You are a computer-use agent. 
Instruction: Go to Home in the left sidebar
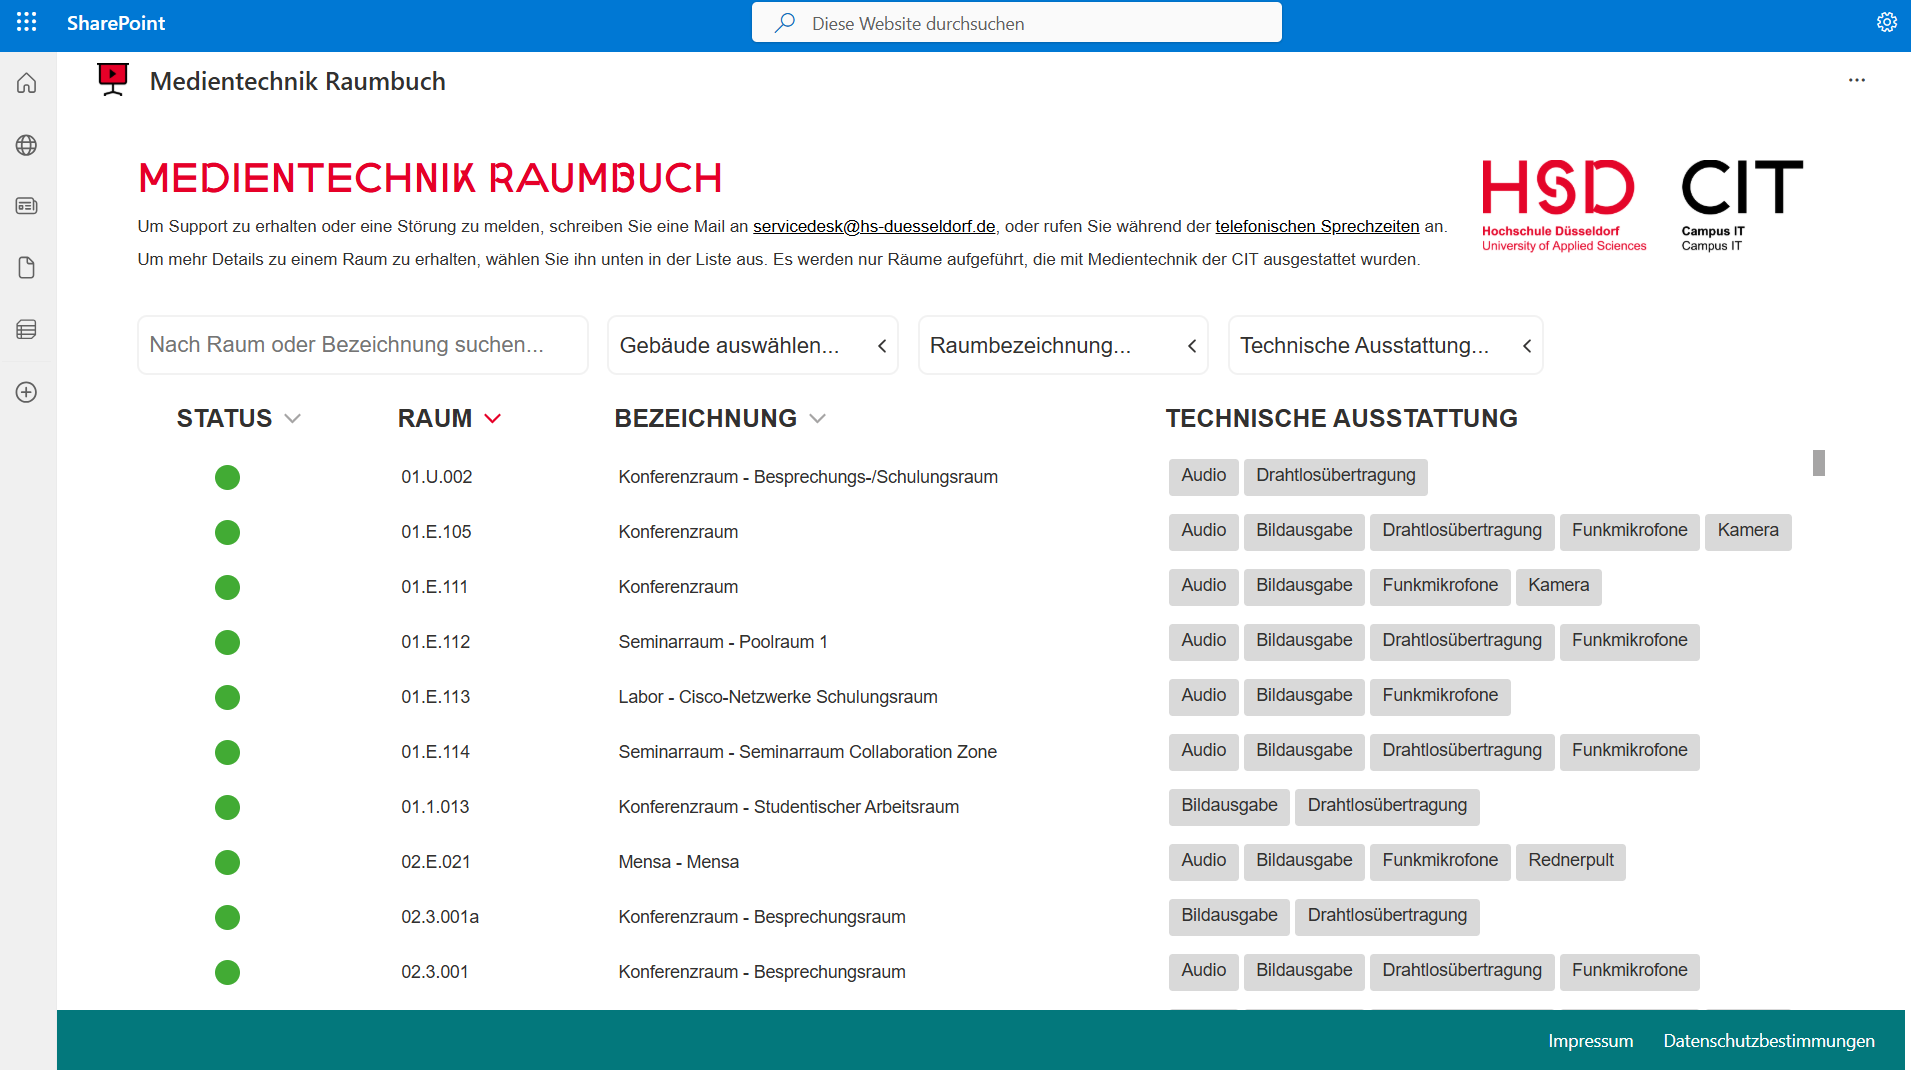click(x=27, y=83)
